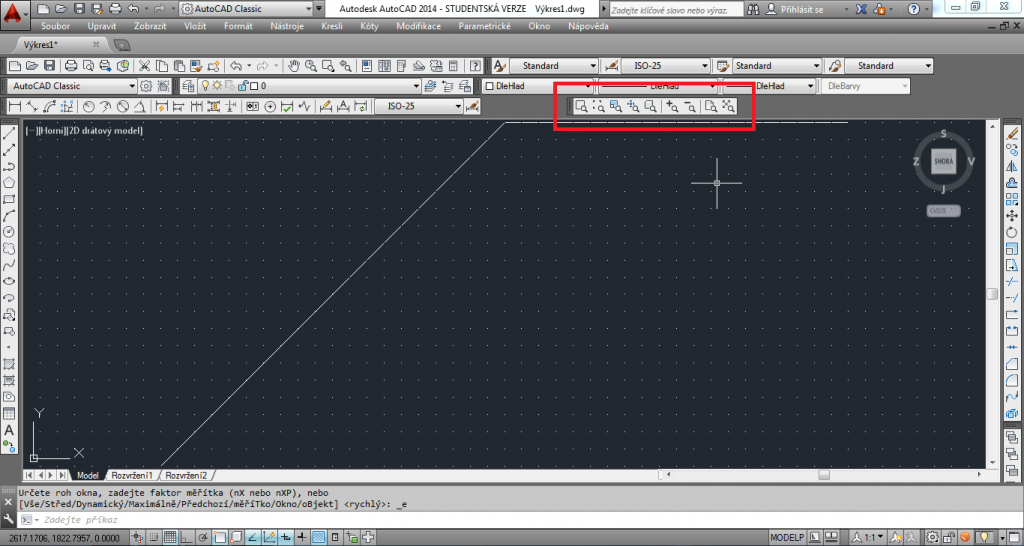Open the DleHlad color control dropdown
The image size is (1024, 546).
click(x=537, y=86)
